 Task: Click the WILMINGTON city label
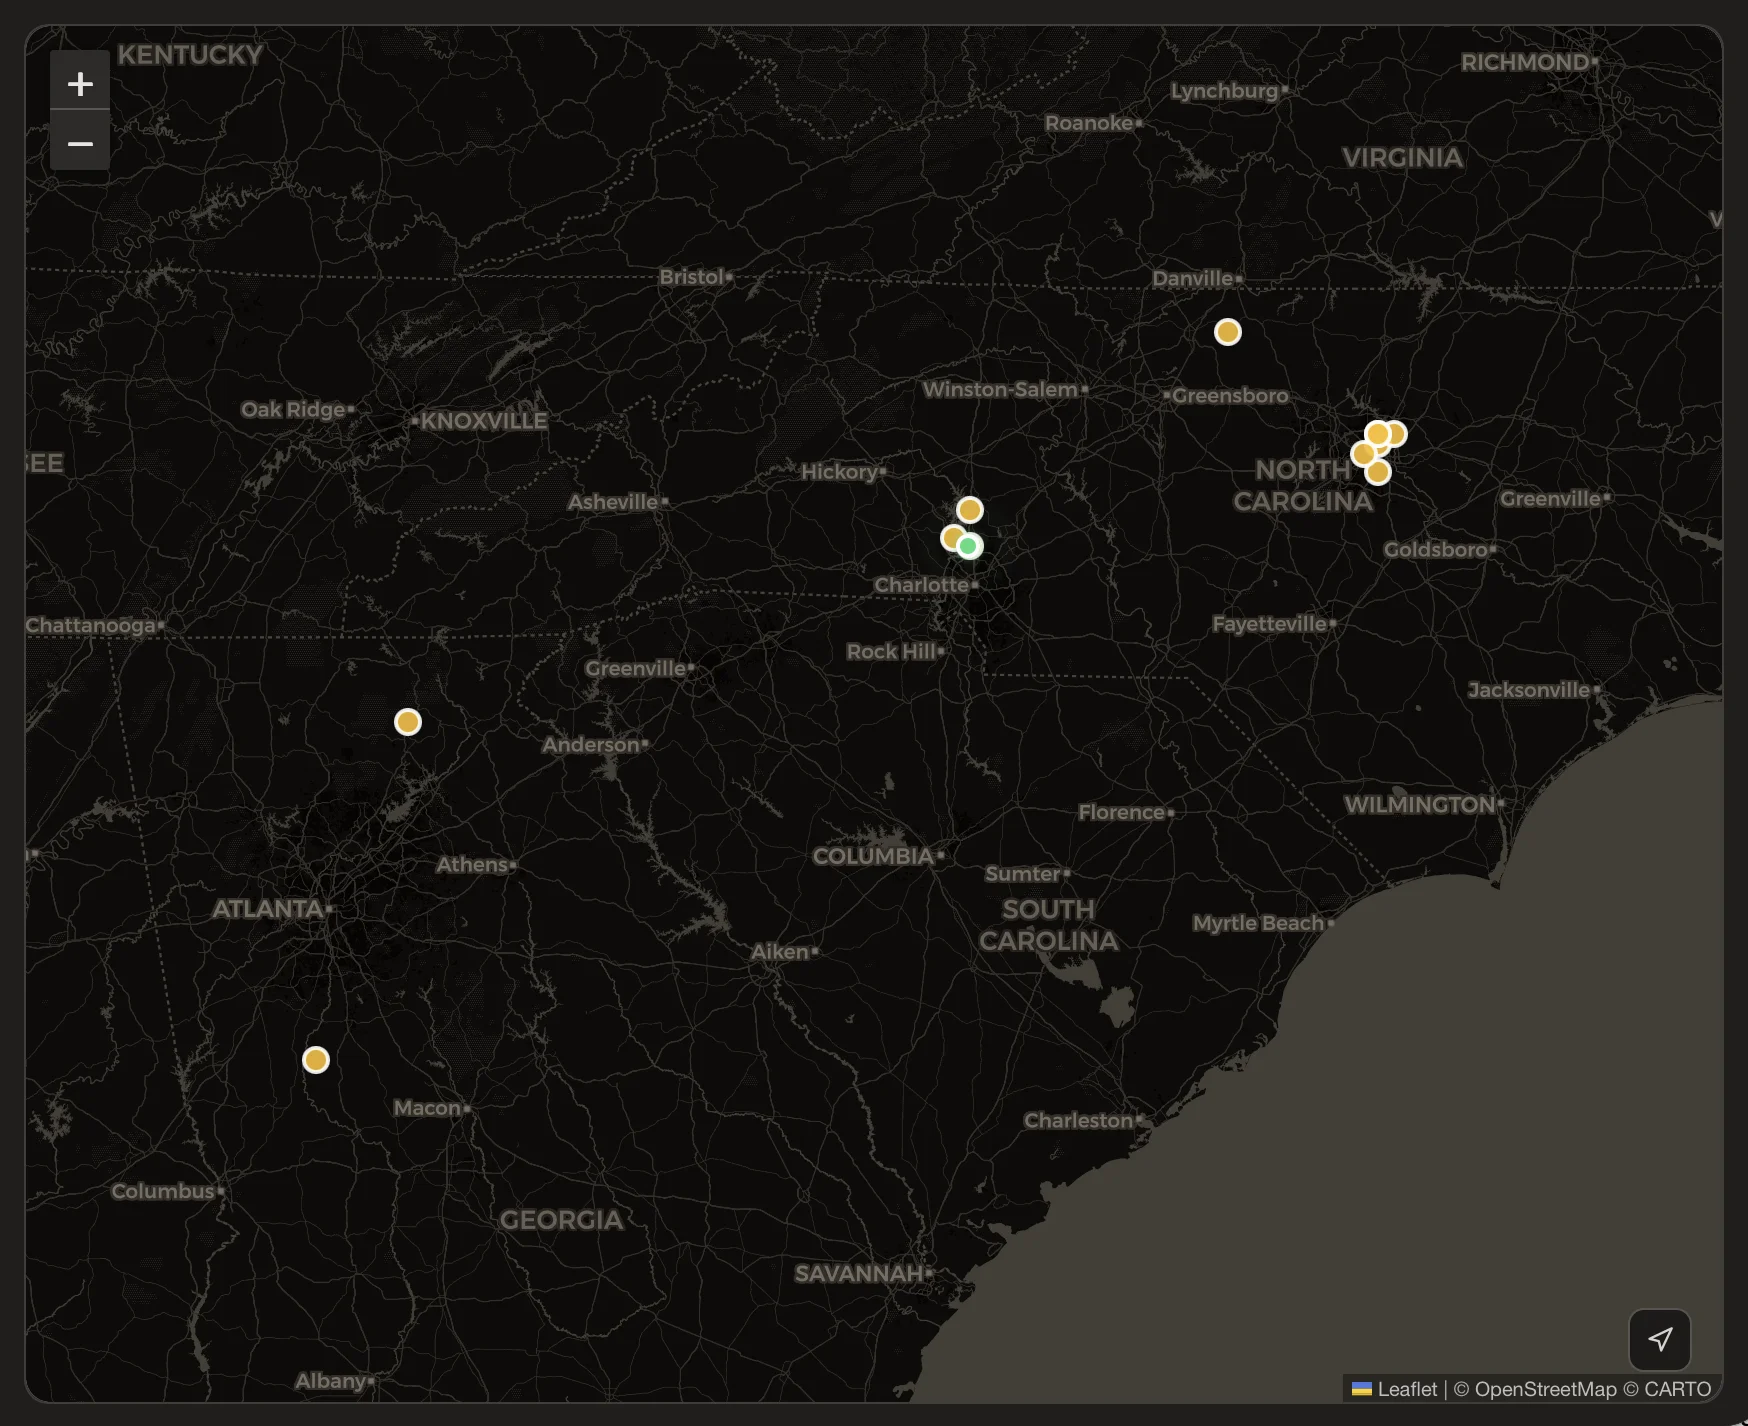[1420, 805]
